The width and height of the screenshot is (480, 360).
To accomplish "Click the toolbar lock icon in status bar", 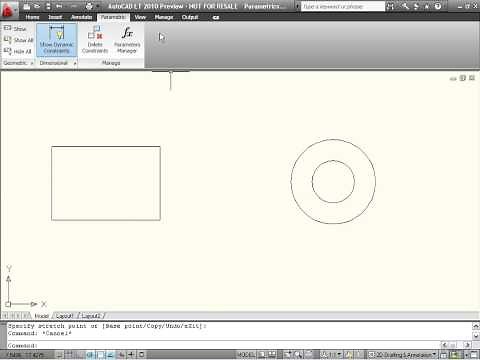I will tap(444, 354).
